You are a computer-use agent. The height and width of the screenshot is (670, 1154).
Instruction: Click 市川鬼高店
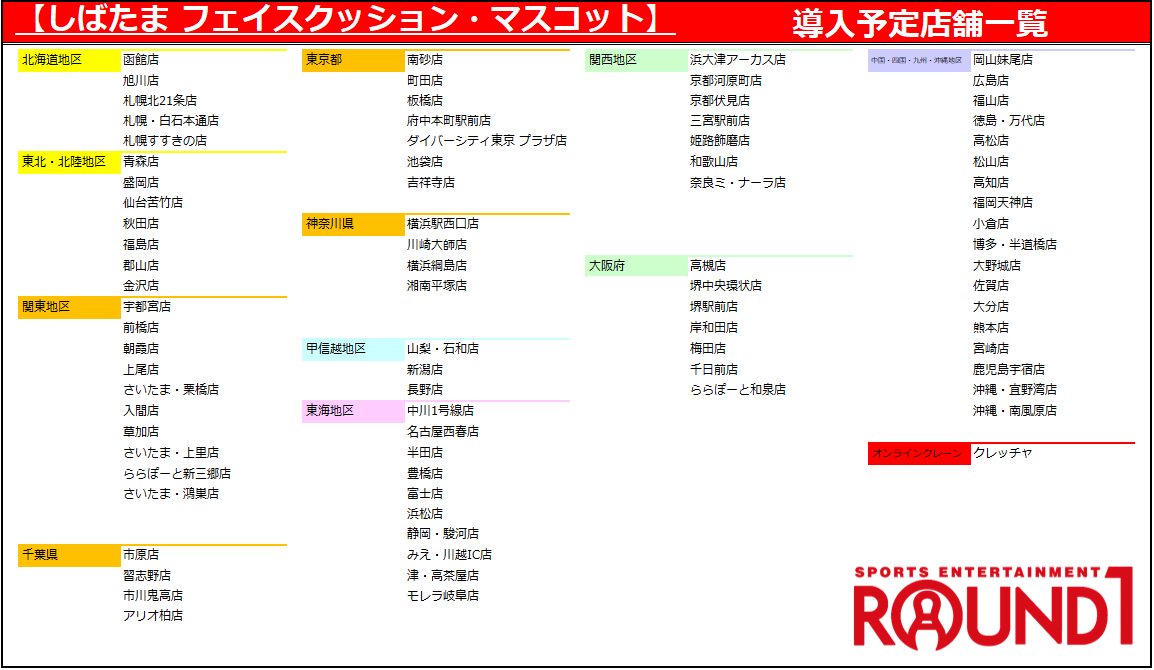(153, 595)
